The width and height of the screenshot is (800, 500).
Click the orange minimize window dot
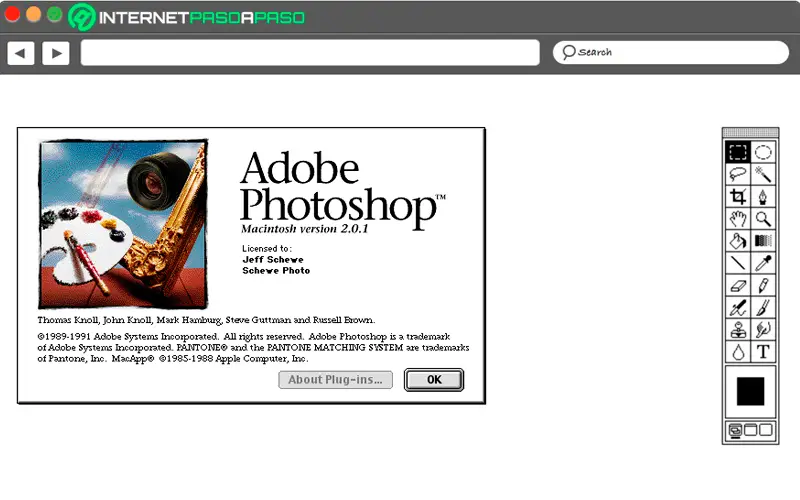click(x=34, y=14)
